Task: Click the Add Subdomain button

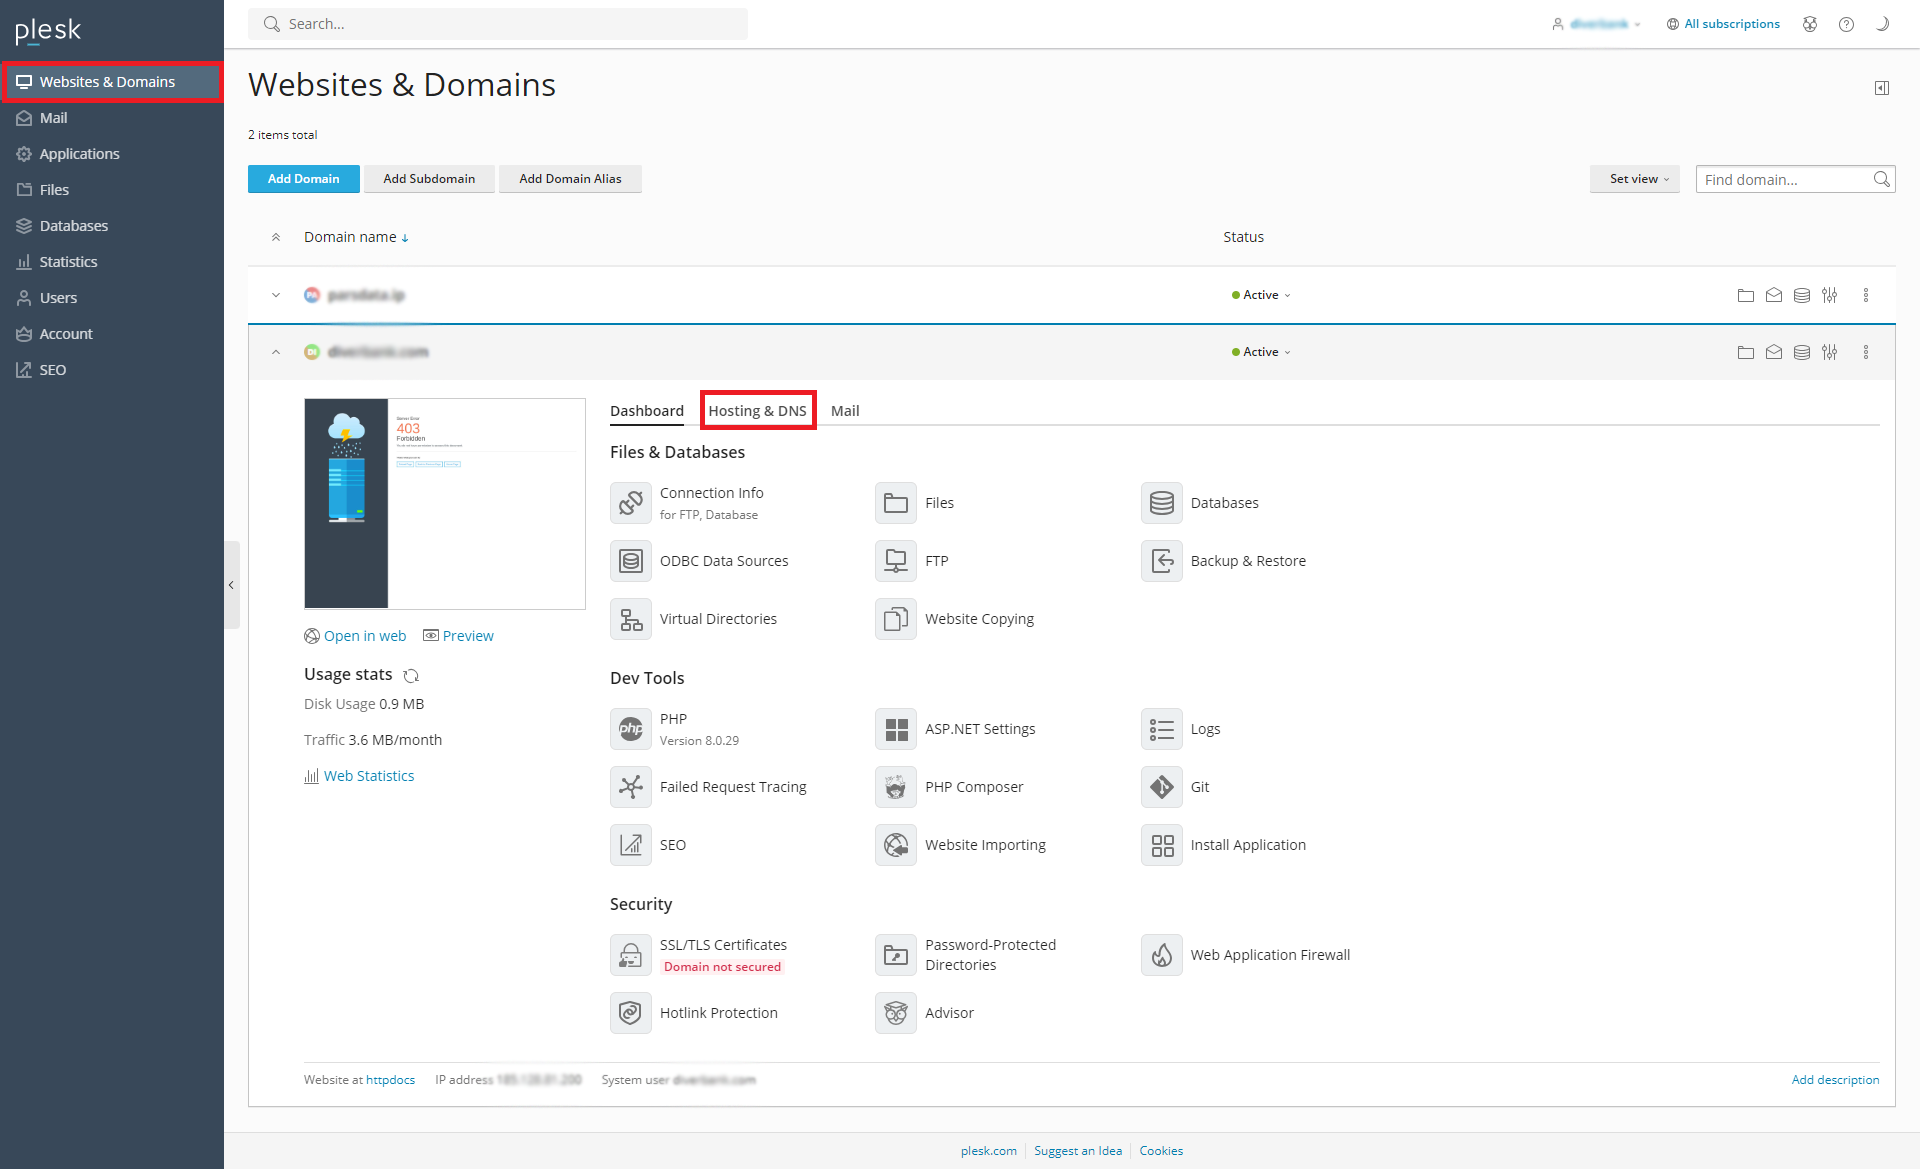Action: pos(429,179)
